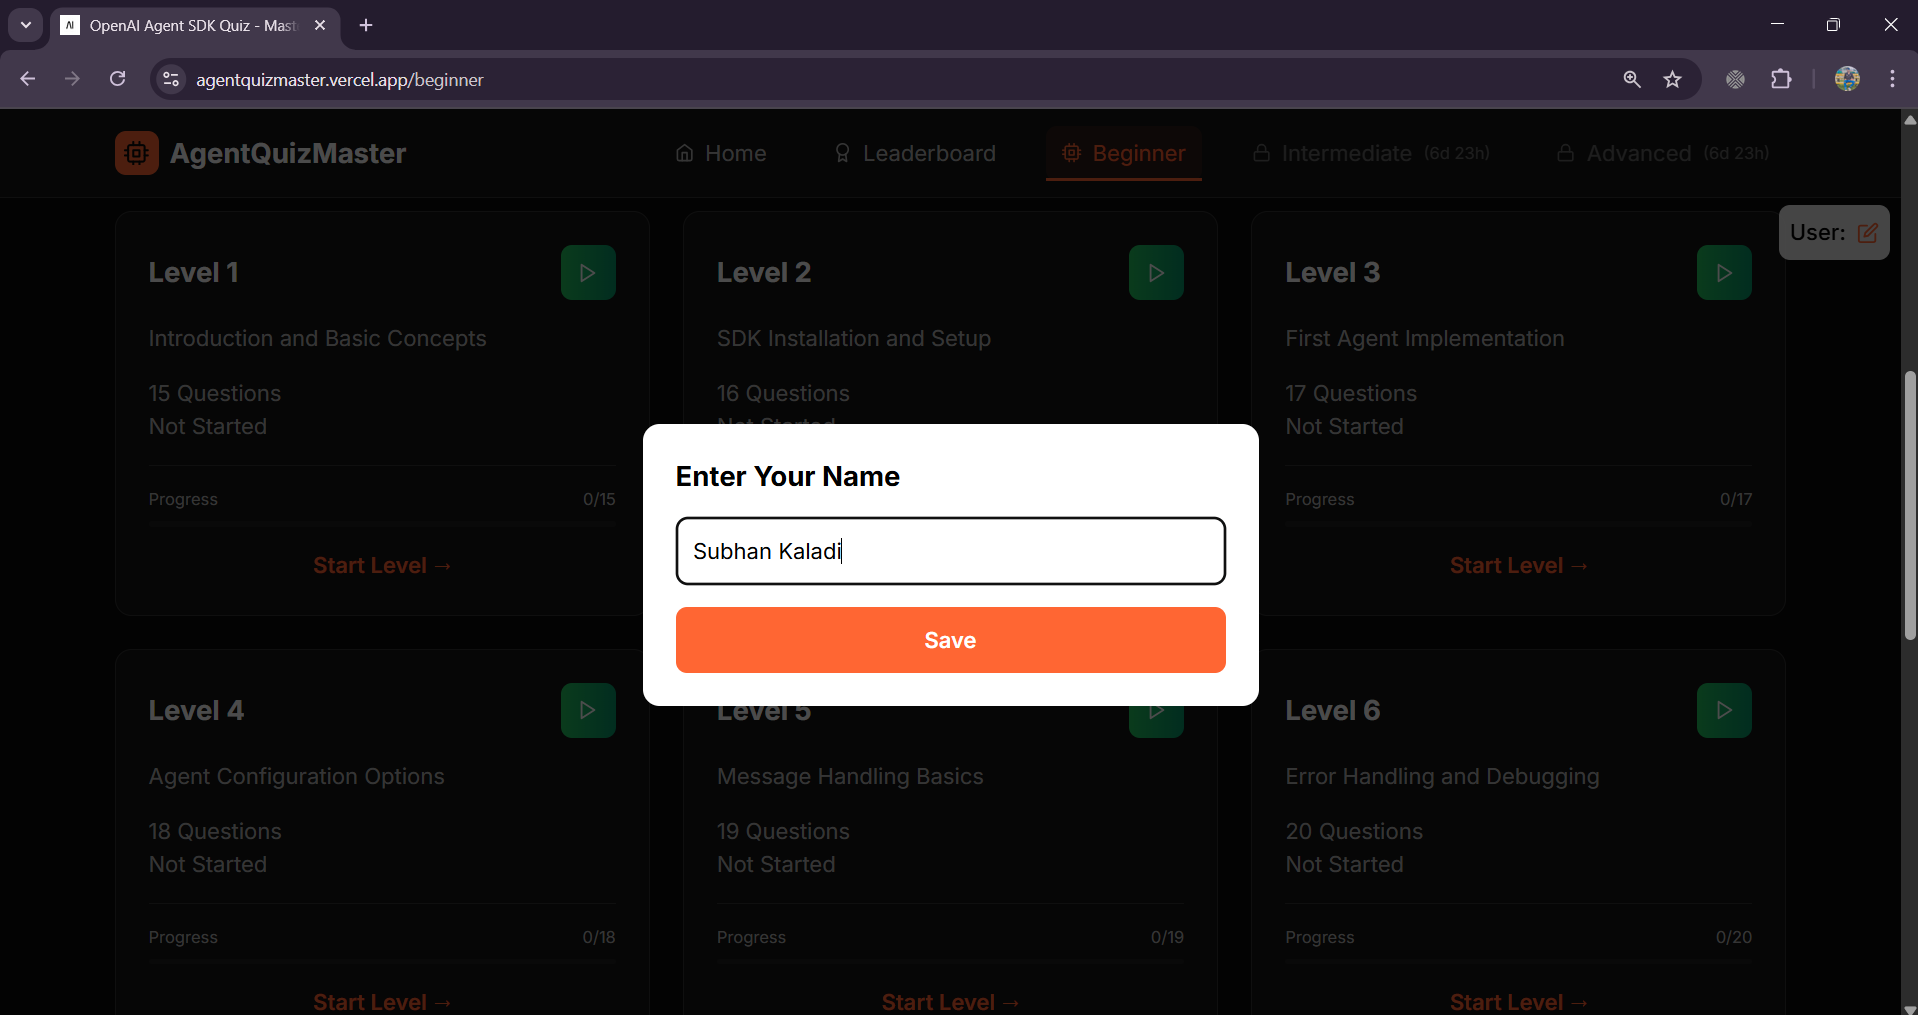Click Start Level under Level 5

[950, 1002]
